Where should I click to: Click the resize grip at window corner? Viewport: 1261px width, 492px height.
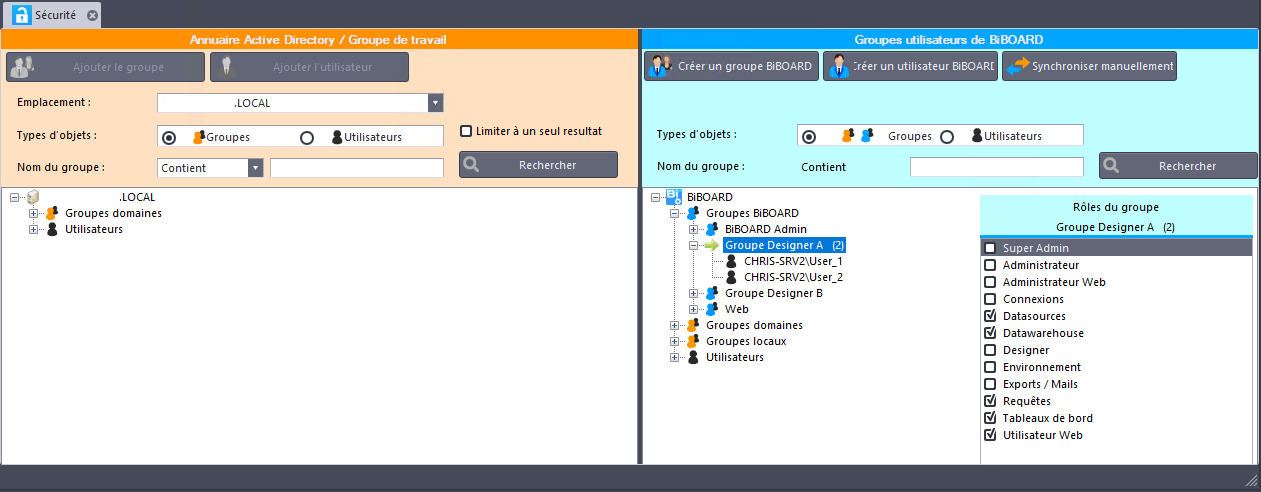coord(1250,480)
